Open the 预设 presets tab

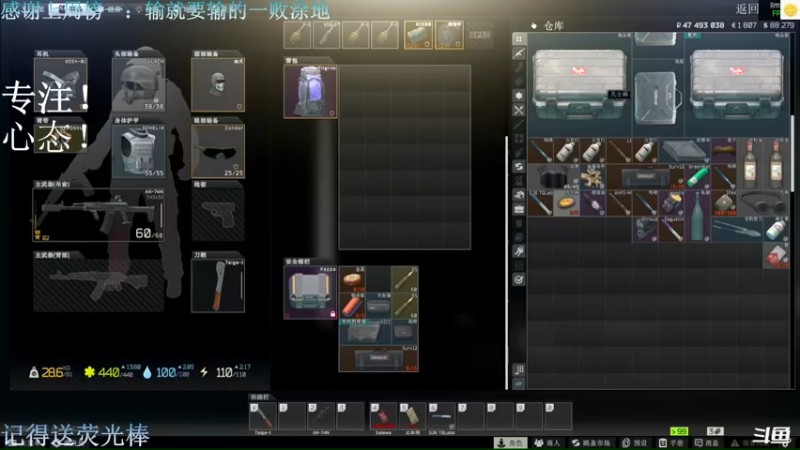click(x=635, y=443)
